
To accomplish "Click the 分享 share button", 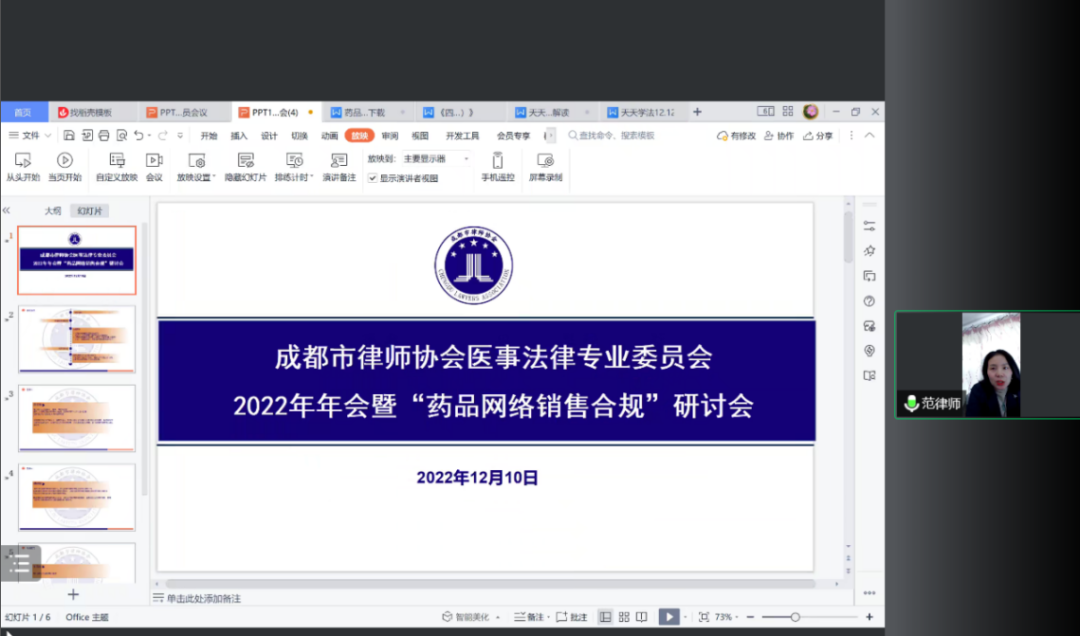I will 818,136.
